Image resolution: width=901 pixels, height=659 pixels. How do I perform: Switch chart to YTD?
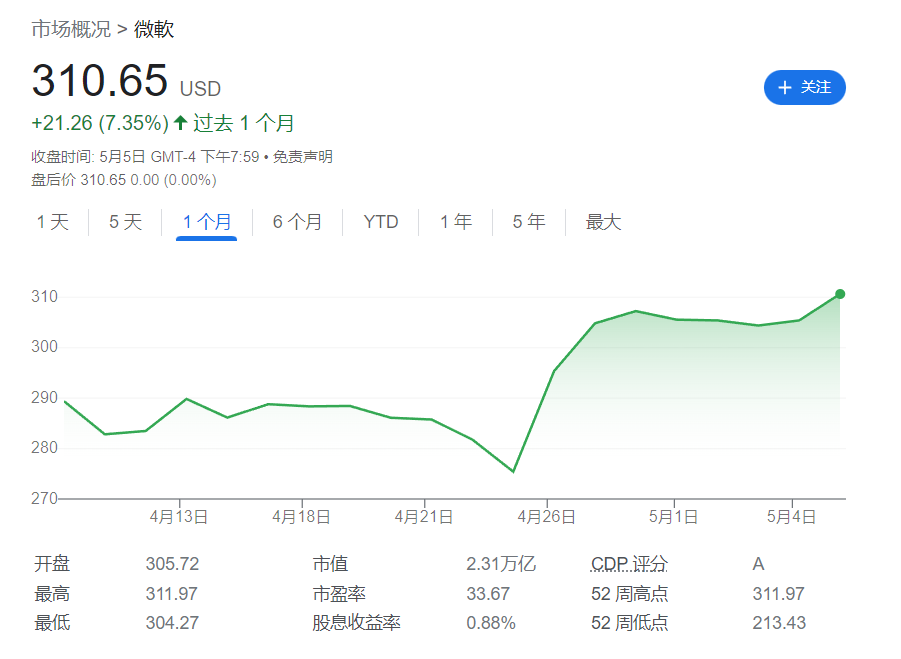(381, 222)
